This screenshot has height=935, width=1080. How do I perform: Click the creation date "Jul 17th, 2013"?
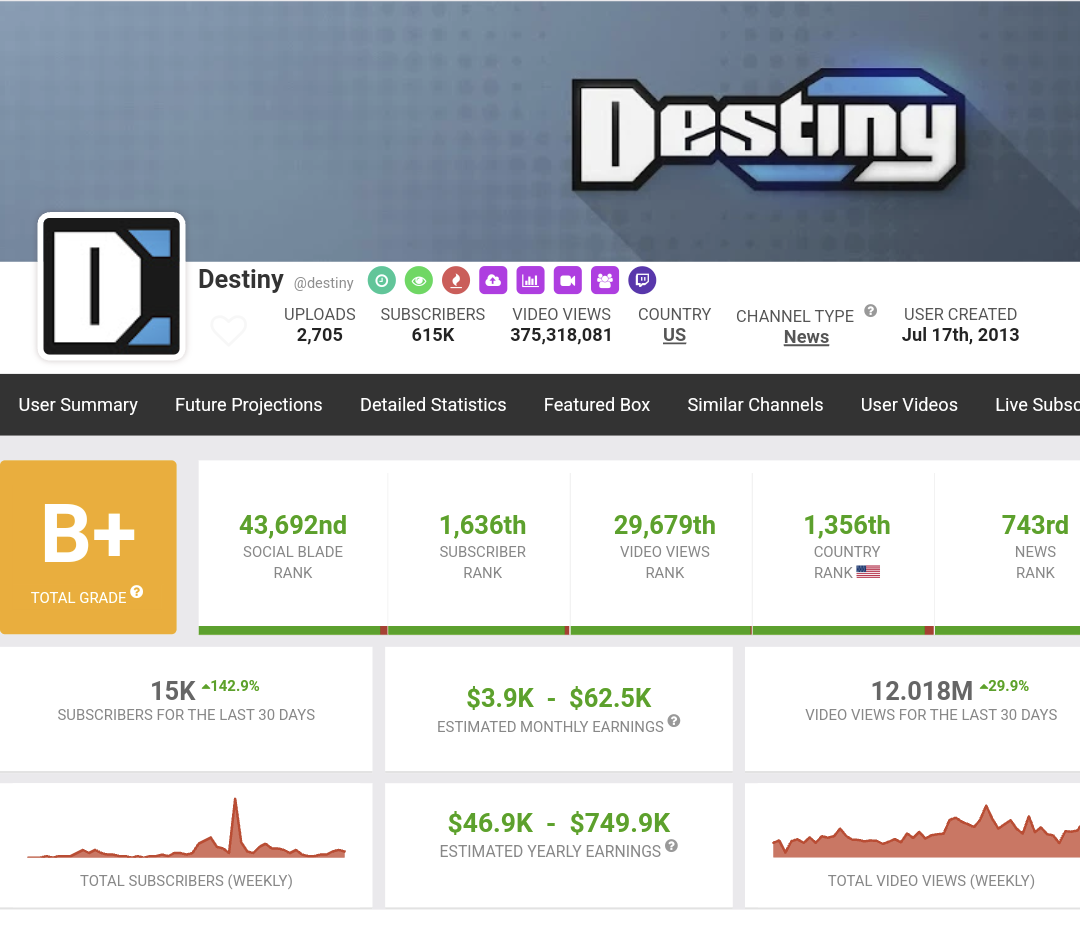(960, 335)
